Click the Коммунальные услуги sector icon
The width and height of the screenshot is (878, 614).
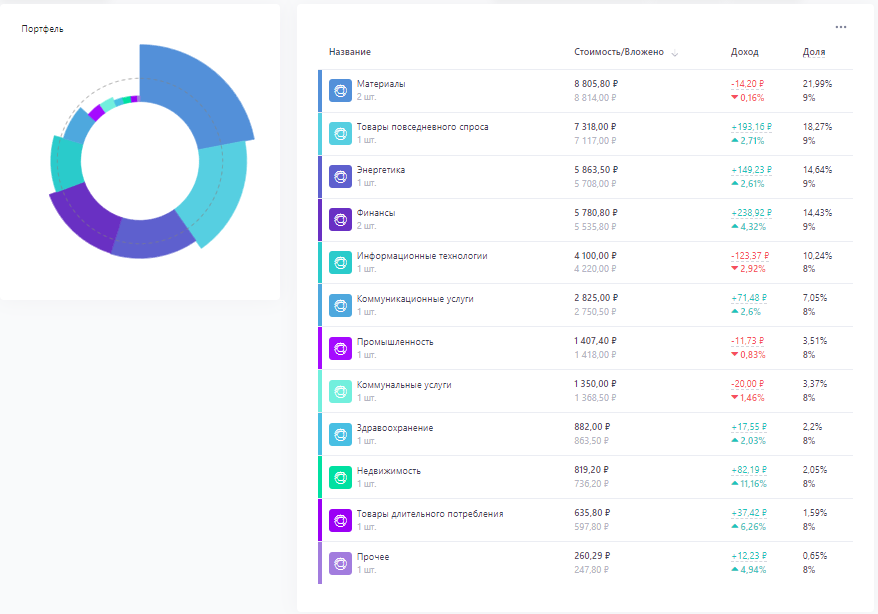[339, 391]
